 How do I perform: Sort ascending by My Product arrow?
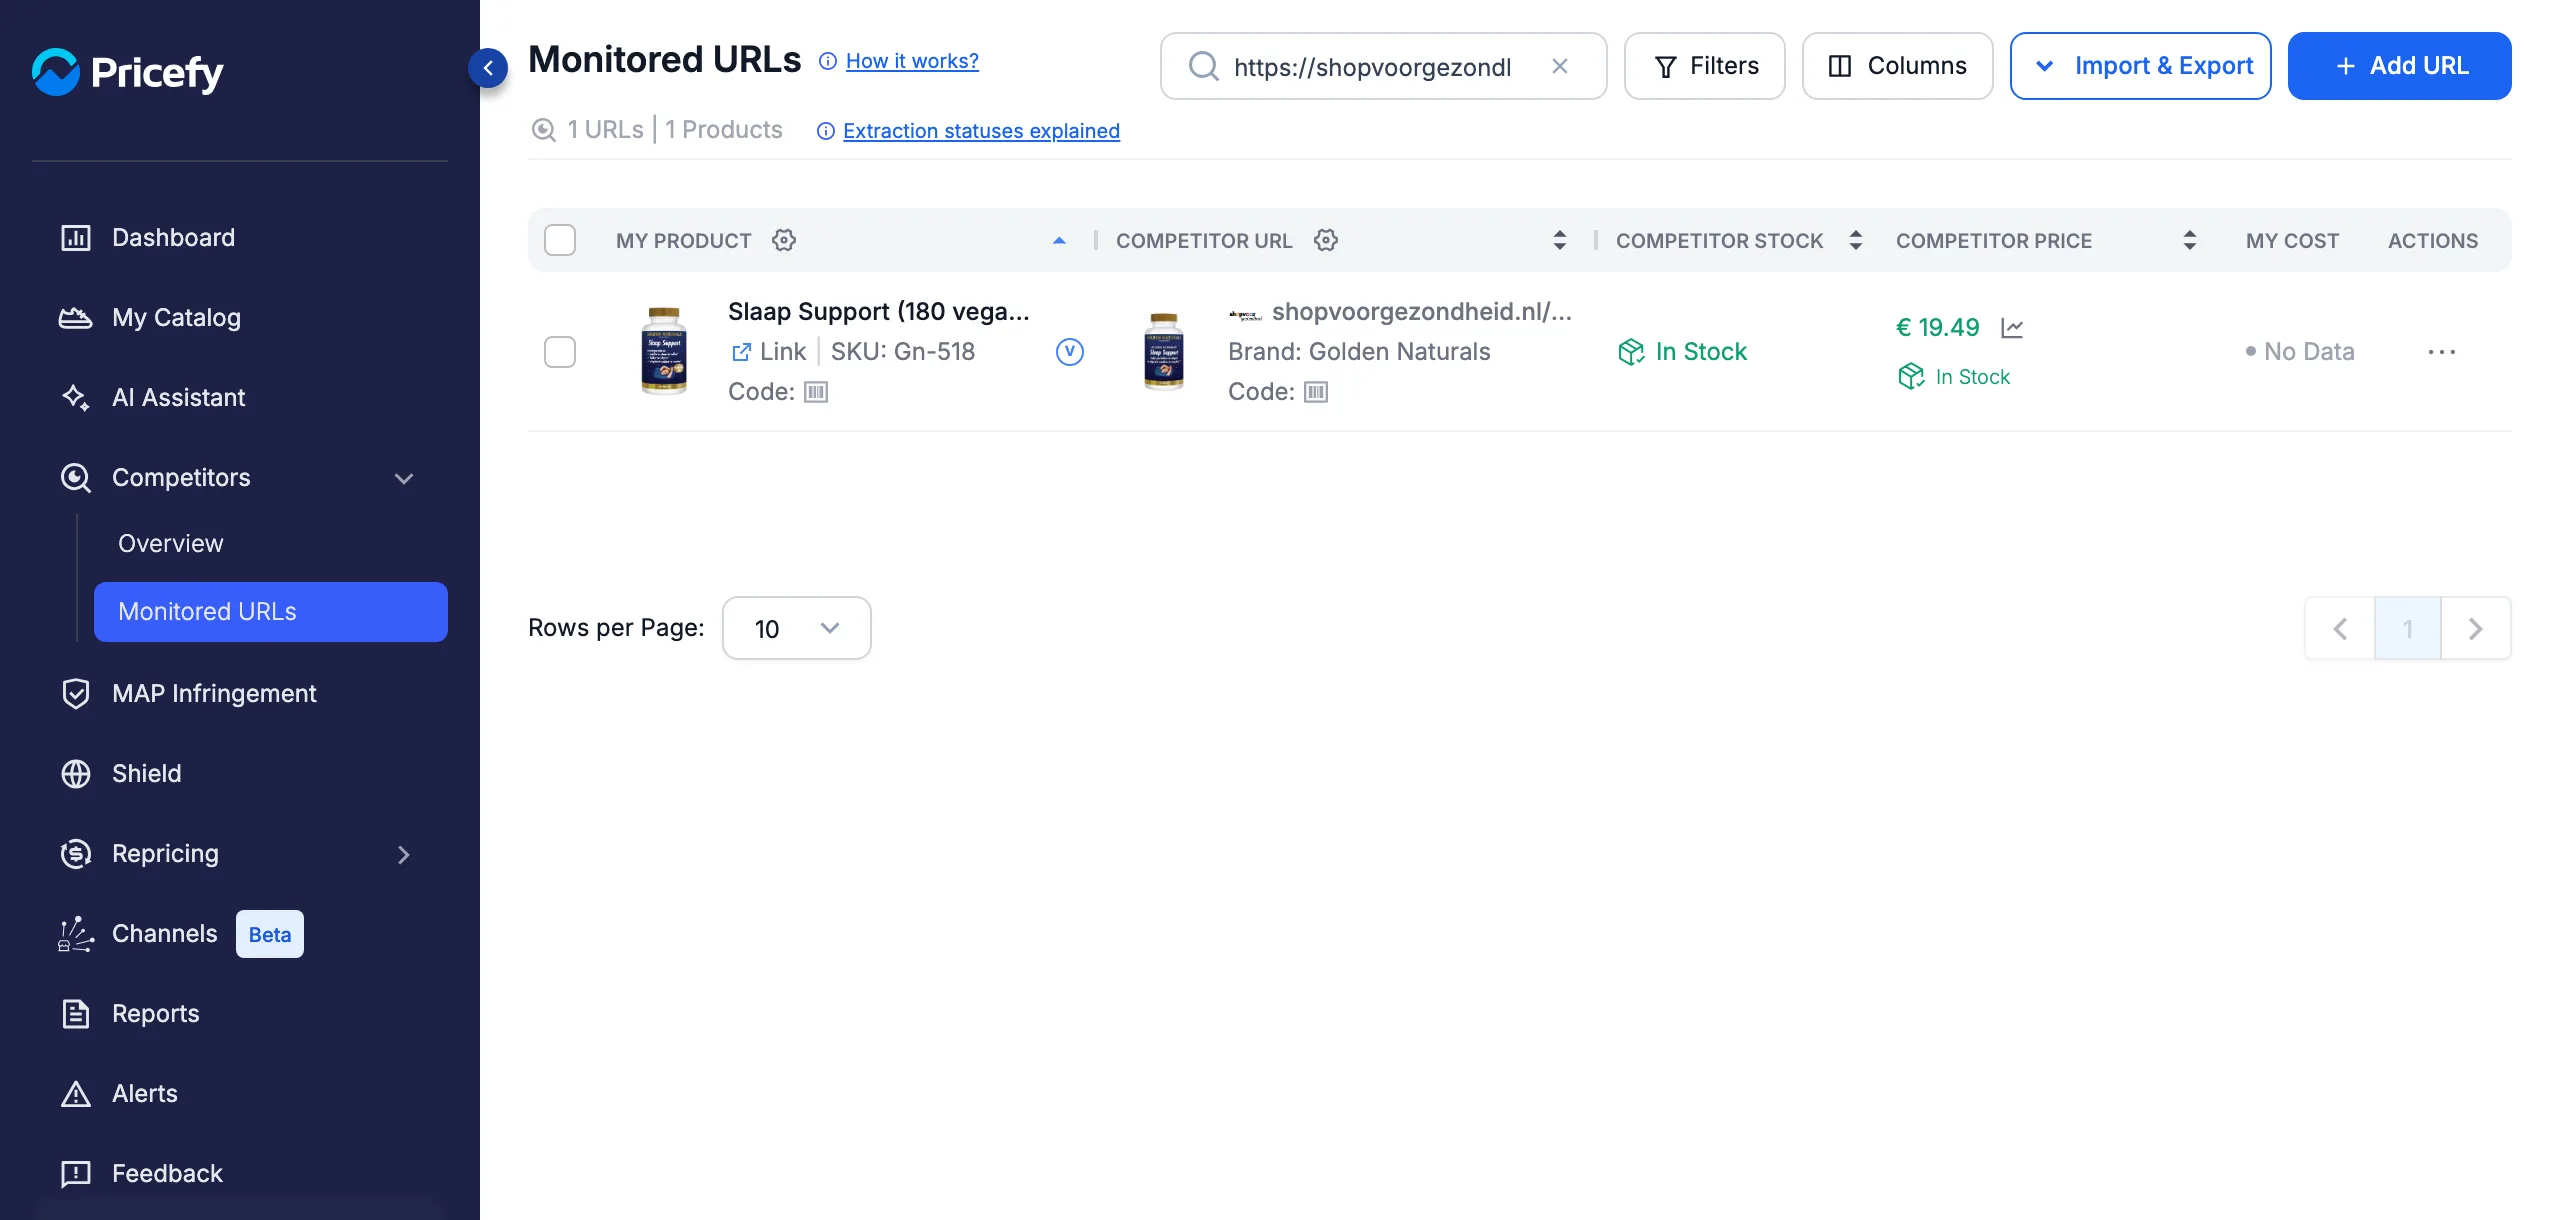point(1060,240)
